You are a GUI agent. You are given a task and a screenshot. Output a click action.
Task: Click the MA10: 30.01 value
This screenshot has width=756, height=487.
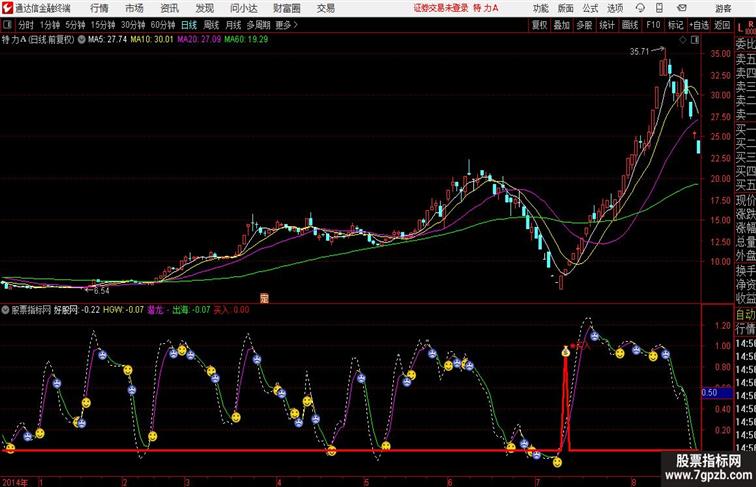tap(151, 40)
